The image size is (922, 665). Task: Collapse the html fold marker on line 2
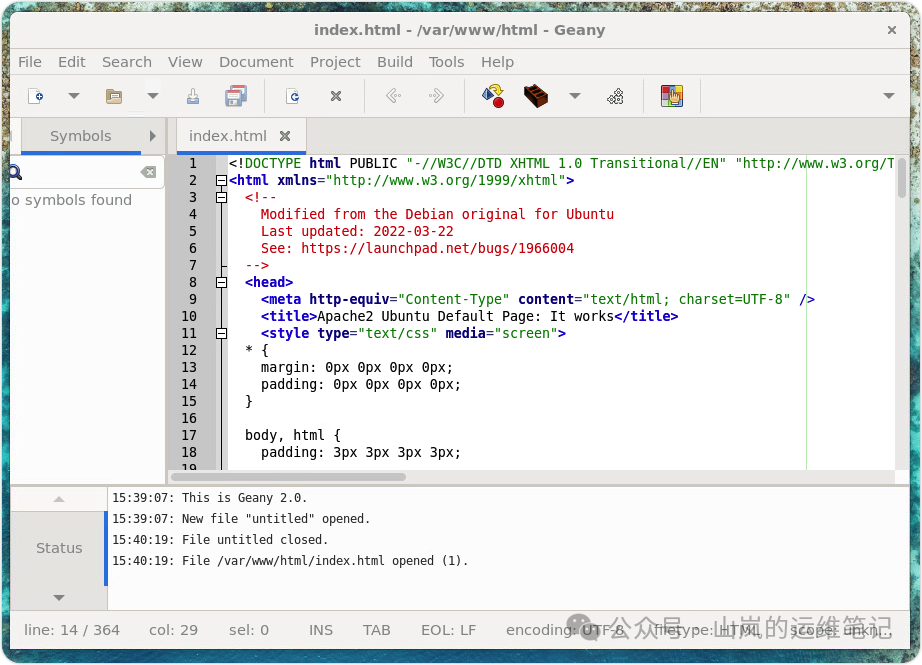click(x=222, y=181)
